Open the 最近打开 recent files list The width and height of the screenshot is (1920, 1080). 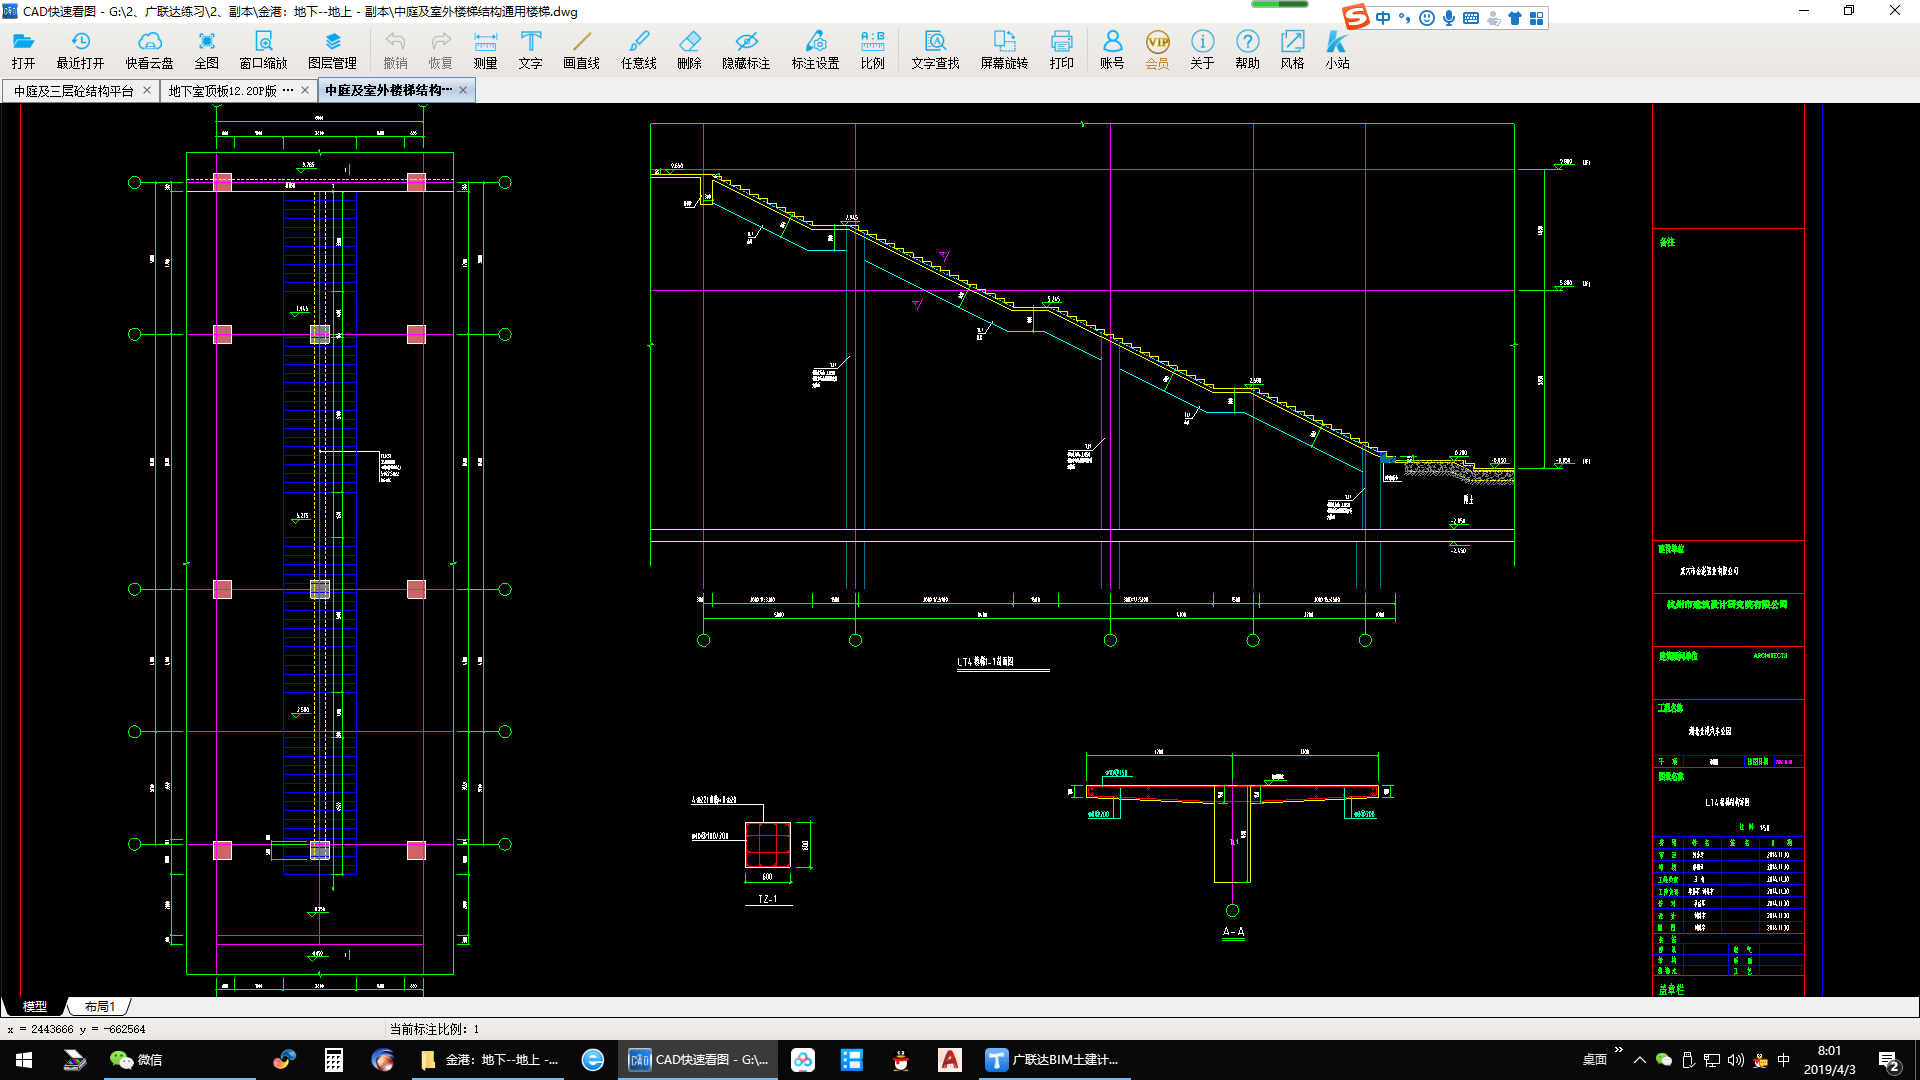click(x=80, y=49)
